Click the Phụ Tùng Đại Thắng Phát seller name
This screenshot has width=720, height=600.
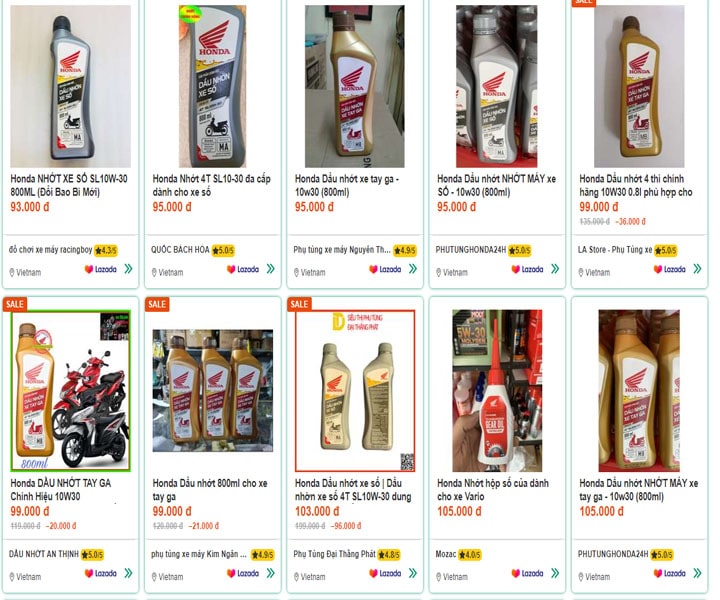[x=334, y=554]
